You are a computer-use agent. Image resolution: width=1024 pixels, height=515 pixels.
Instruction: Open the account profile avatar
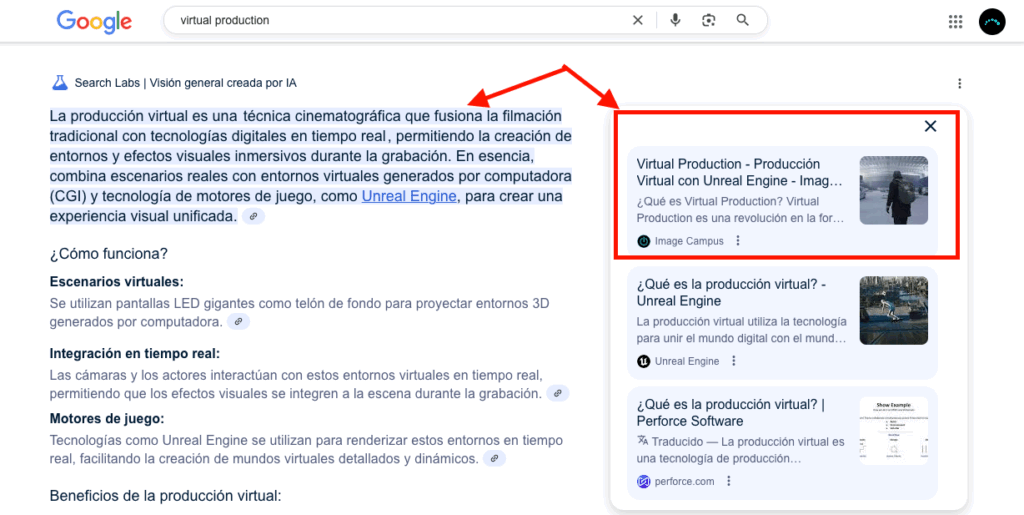(992, 22)
